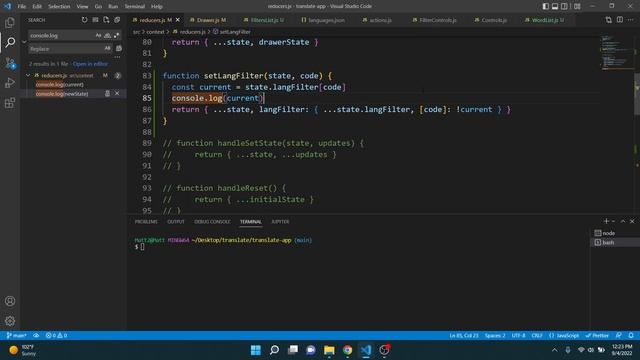Split the editor to the right
This screenshot has height=360, width=640.
click(620, 20)
